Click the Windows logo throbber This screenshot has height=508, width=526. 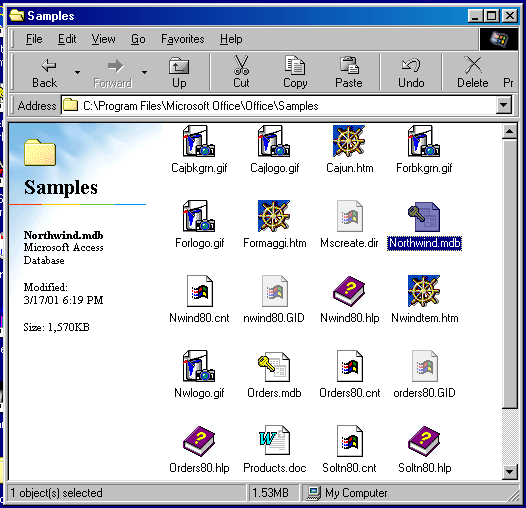pyautogui.click(x=498, y=39)
